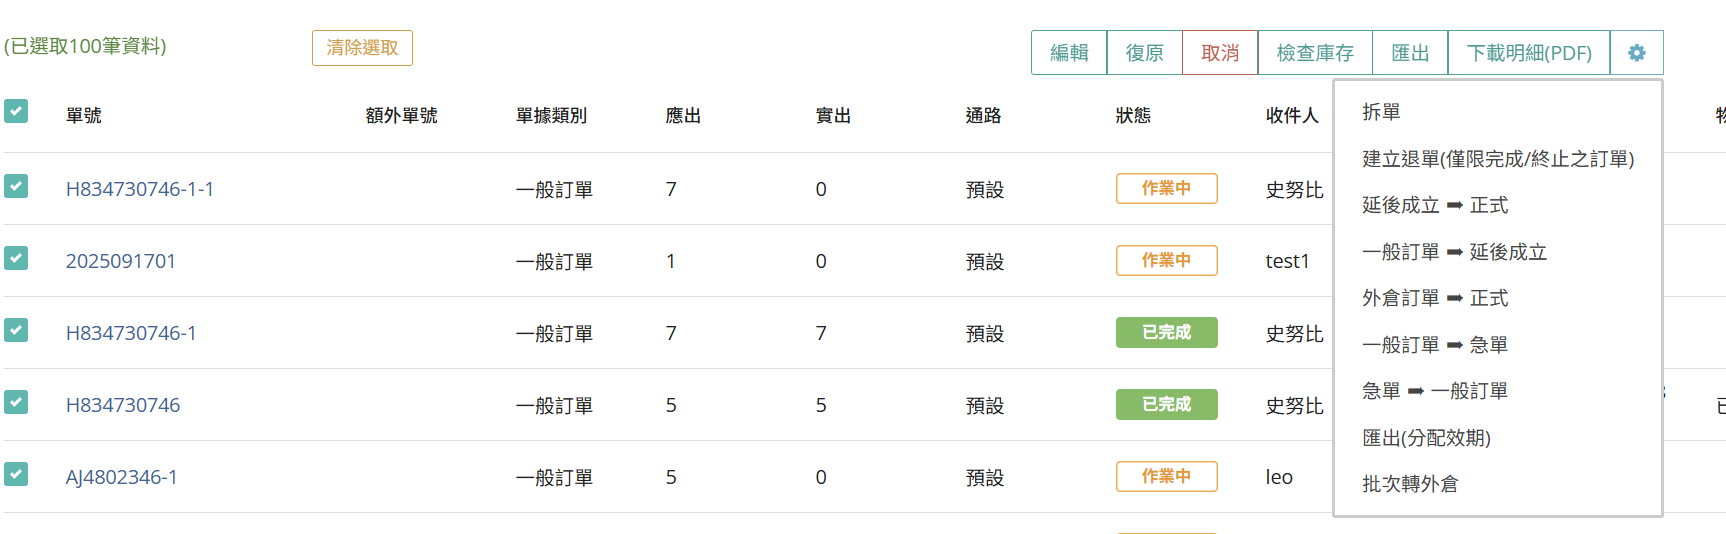This screenshot has width=1726, height=534.
Task: Click the gear settings icon
Action: tap(1636, 53)
